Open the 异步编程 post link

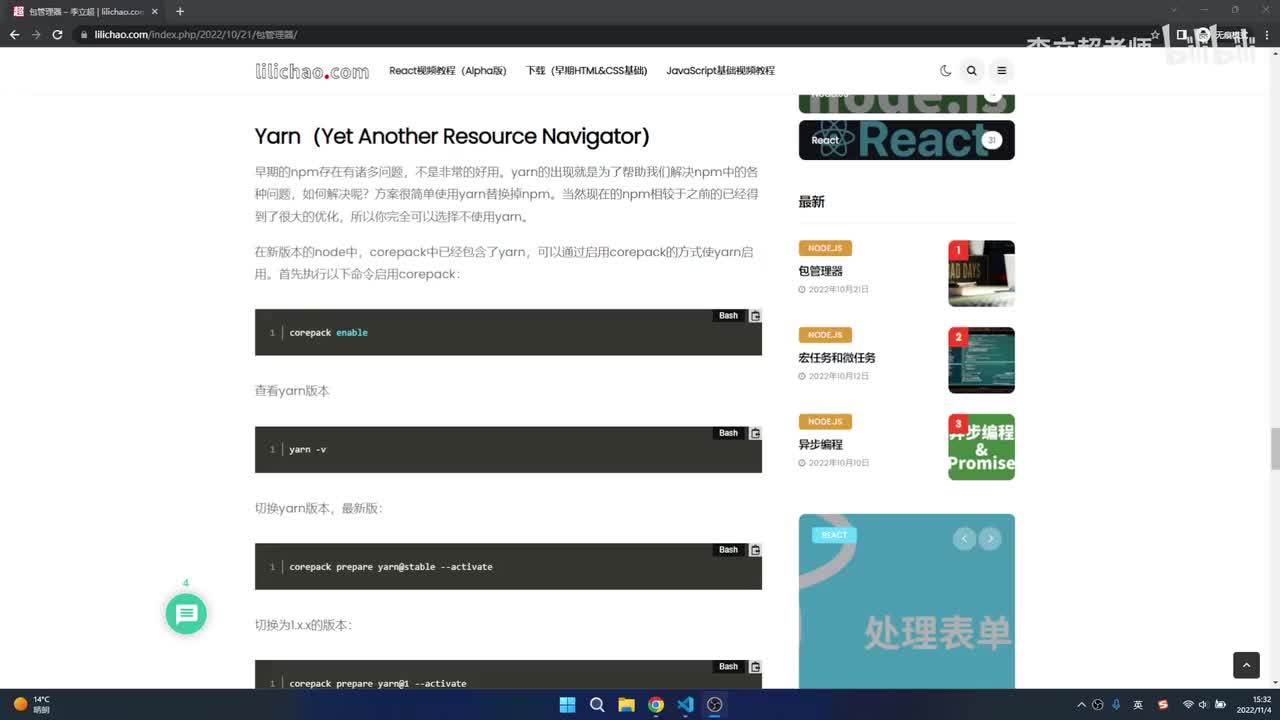[821, 444]
